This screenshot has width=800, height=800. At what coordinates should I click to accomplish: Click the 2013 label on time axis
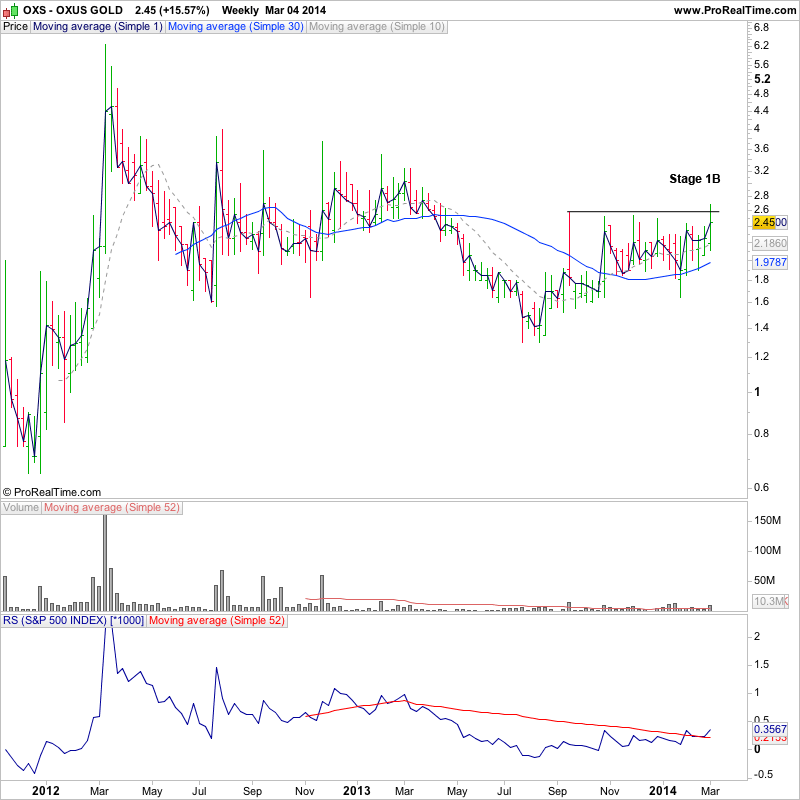[x=356, y=791]
